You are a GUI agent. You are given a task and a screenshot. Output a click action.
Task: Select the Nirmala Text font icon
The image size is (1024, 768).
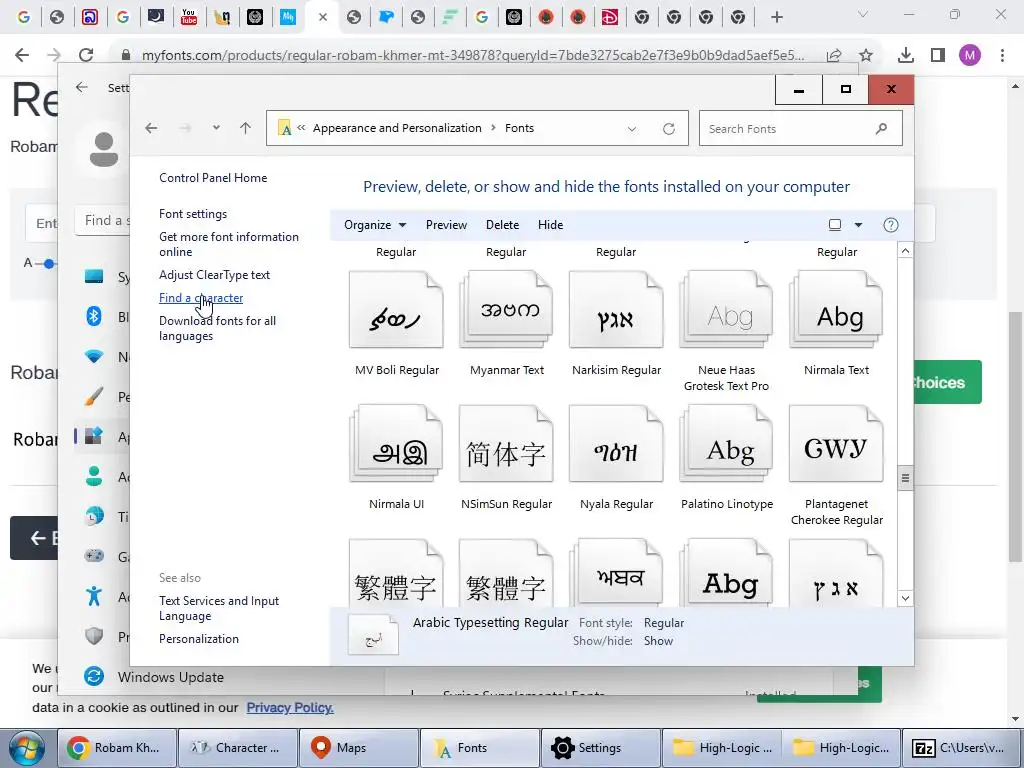coord(837,311)
